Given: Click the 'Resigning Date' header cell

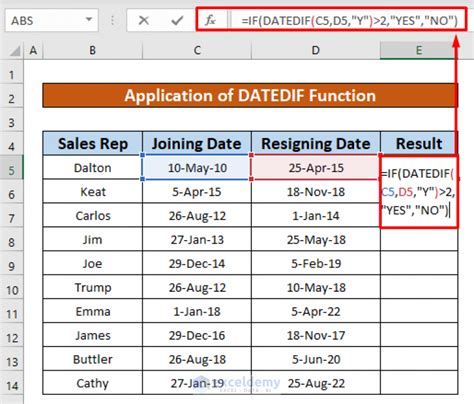Looking at the screenshot, I should click(316, 143).
